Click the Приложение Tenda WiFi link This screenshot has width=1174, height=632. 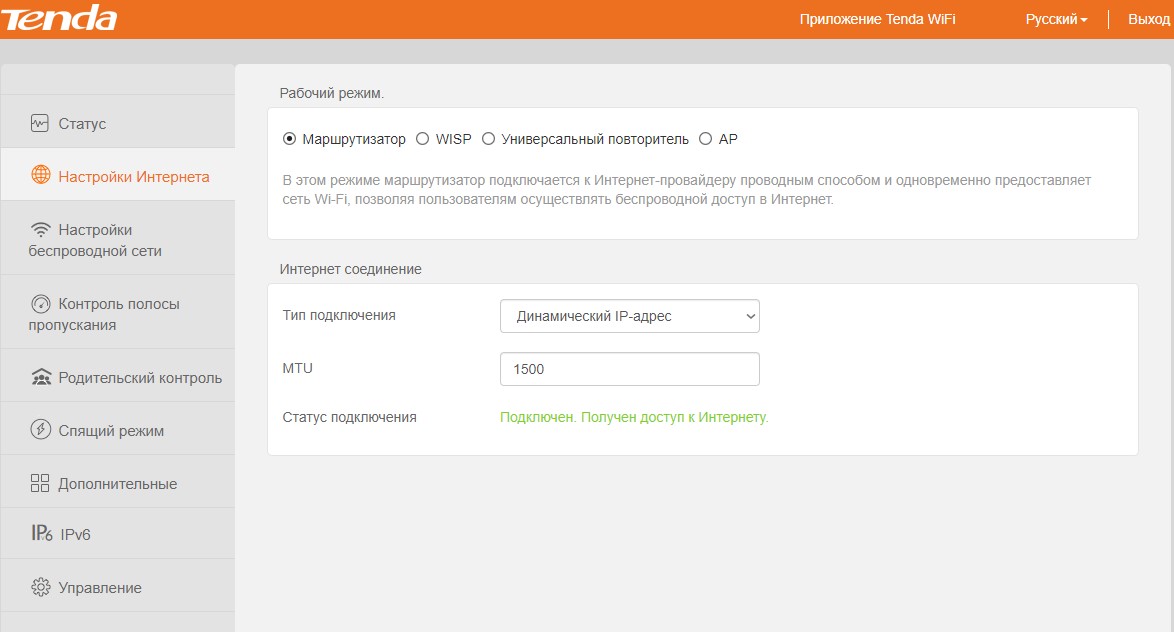pyautogui.click(x=878, y=19)
